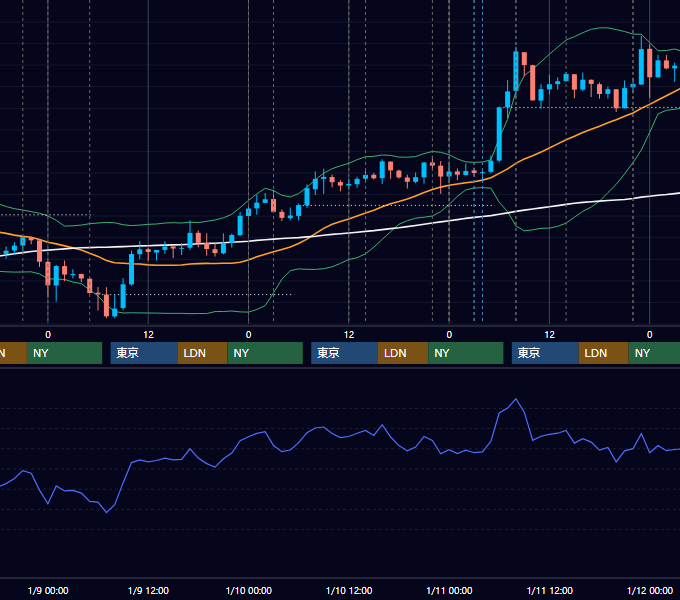Click the LDN session bar on 1/11

[604, 353]
